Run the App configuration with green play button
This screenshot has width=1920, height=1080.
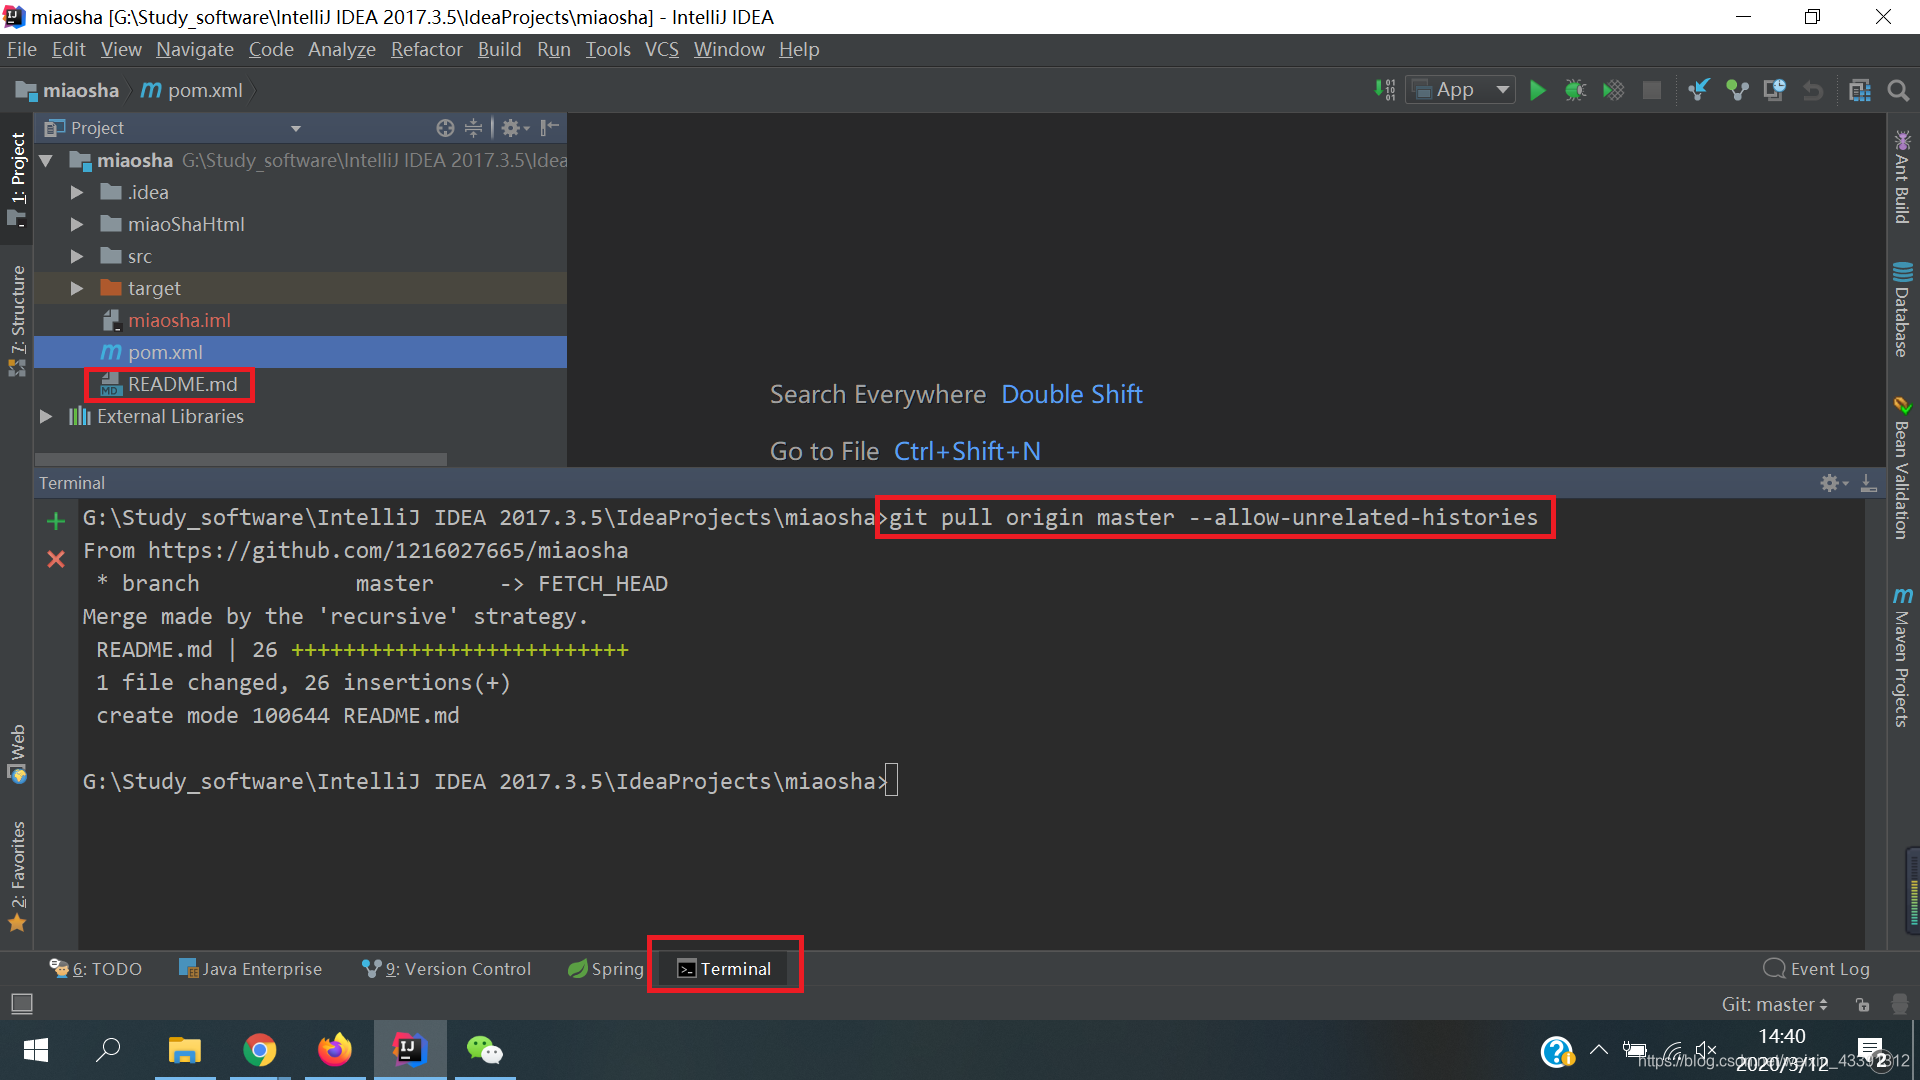point(1538,90)
